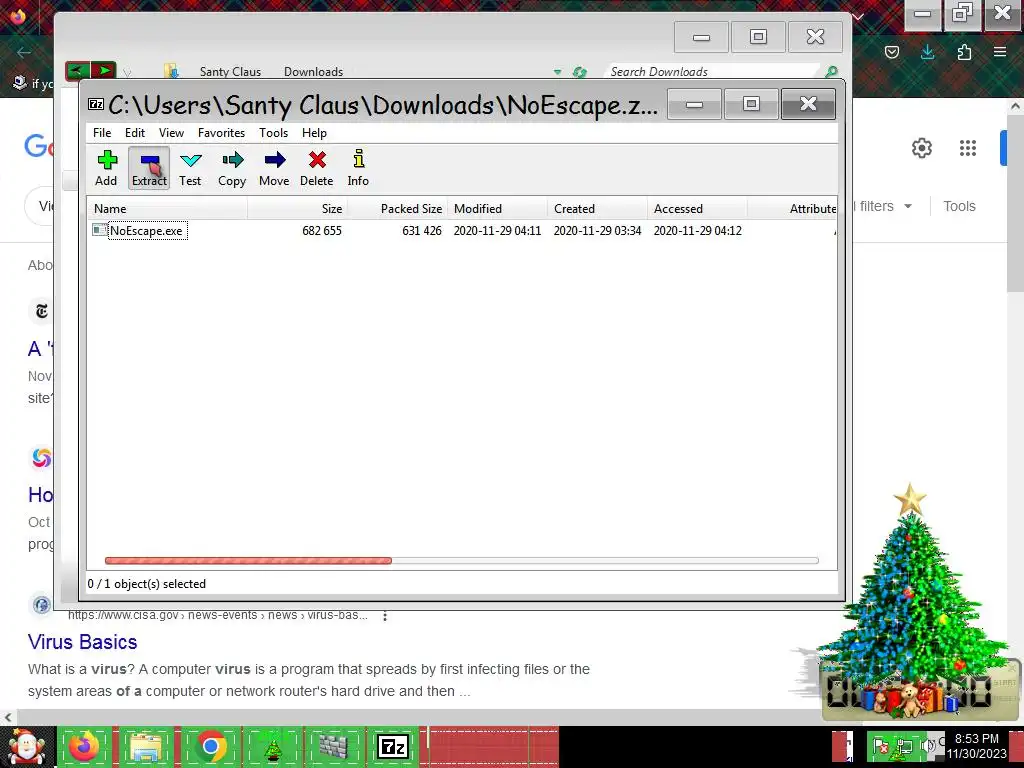Open the Help menu
Viewport: 1024px width, 768px height.
pos(314,133)
